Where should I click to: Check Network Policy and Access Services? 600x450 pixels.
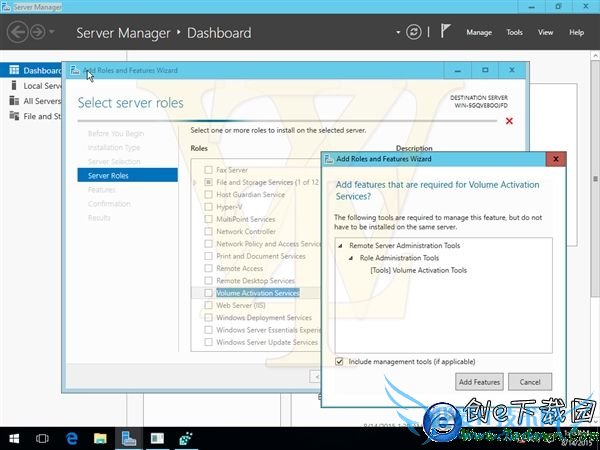click(208, 244)
